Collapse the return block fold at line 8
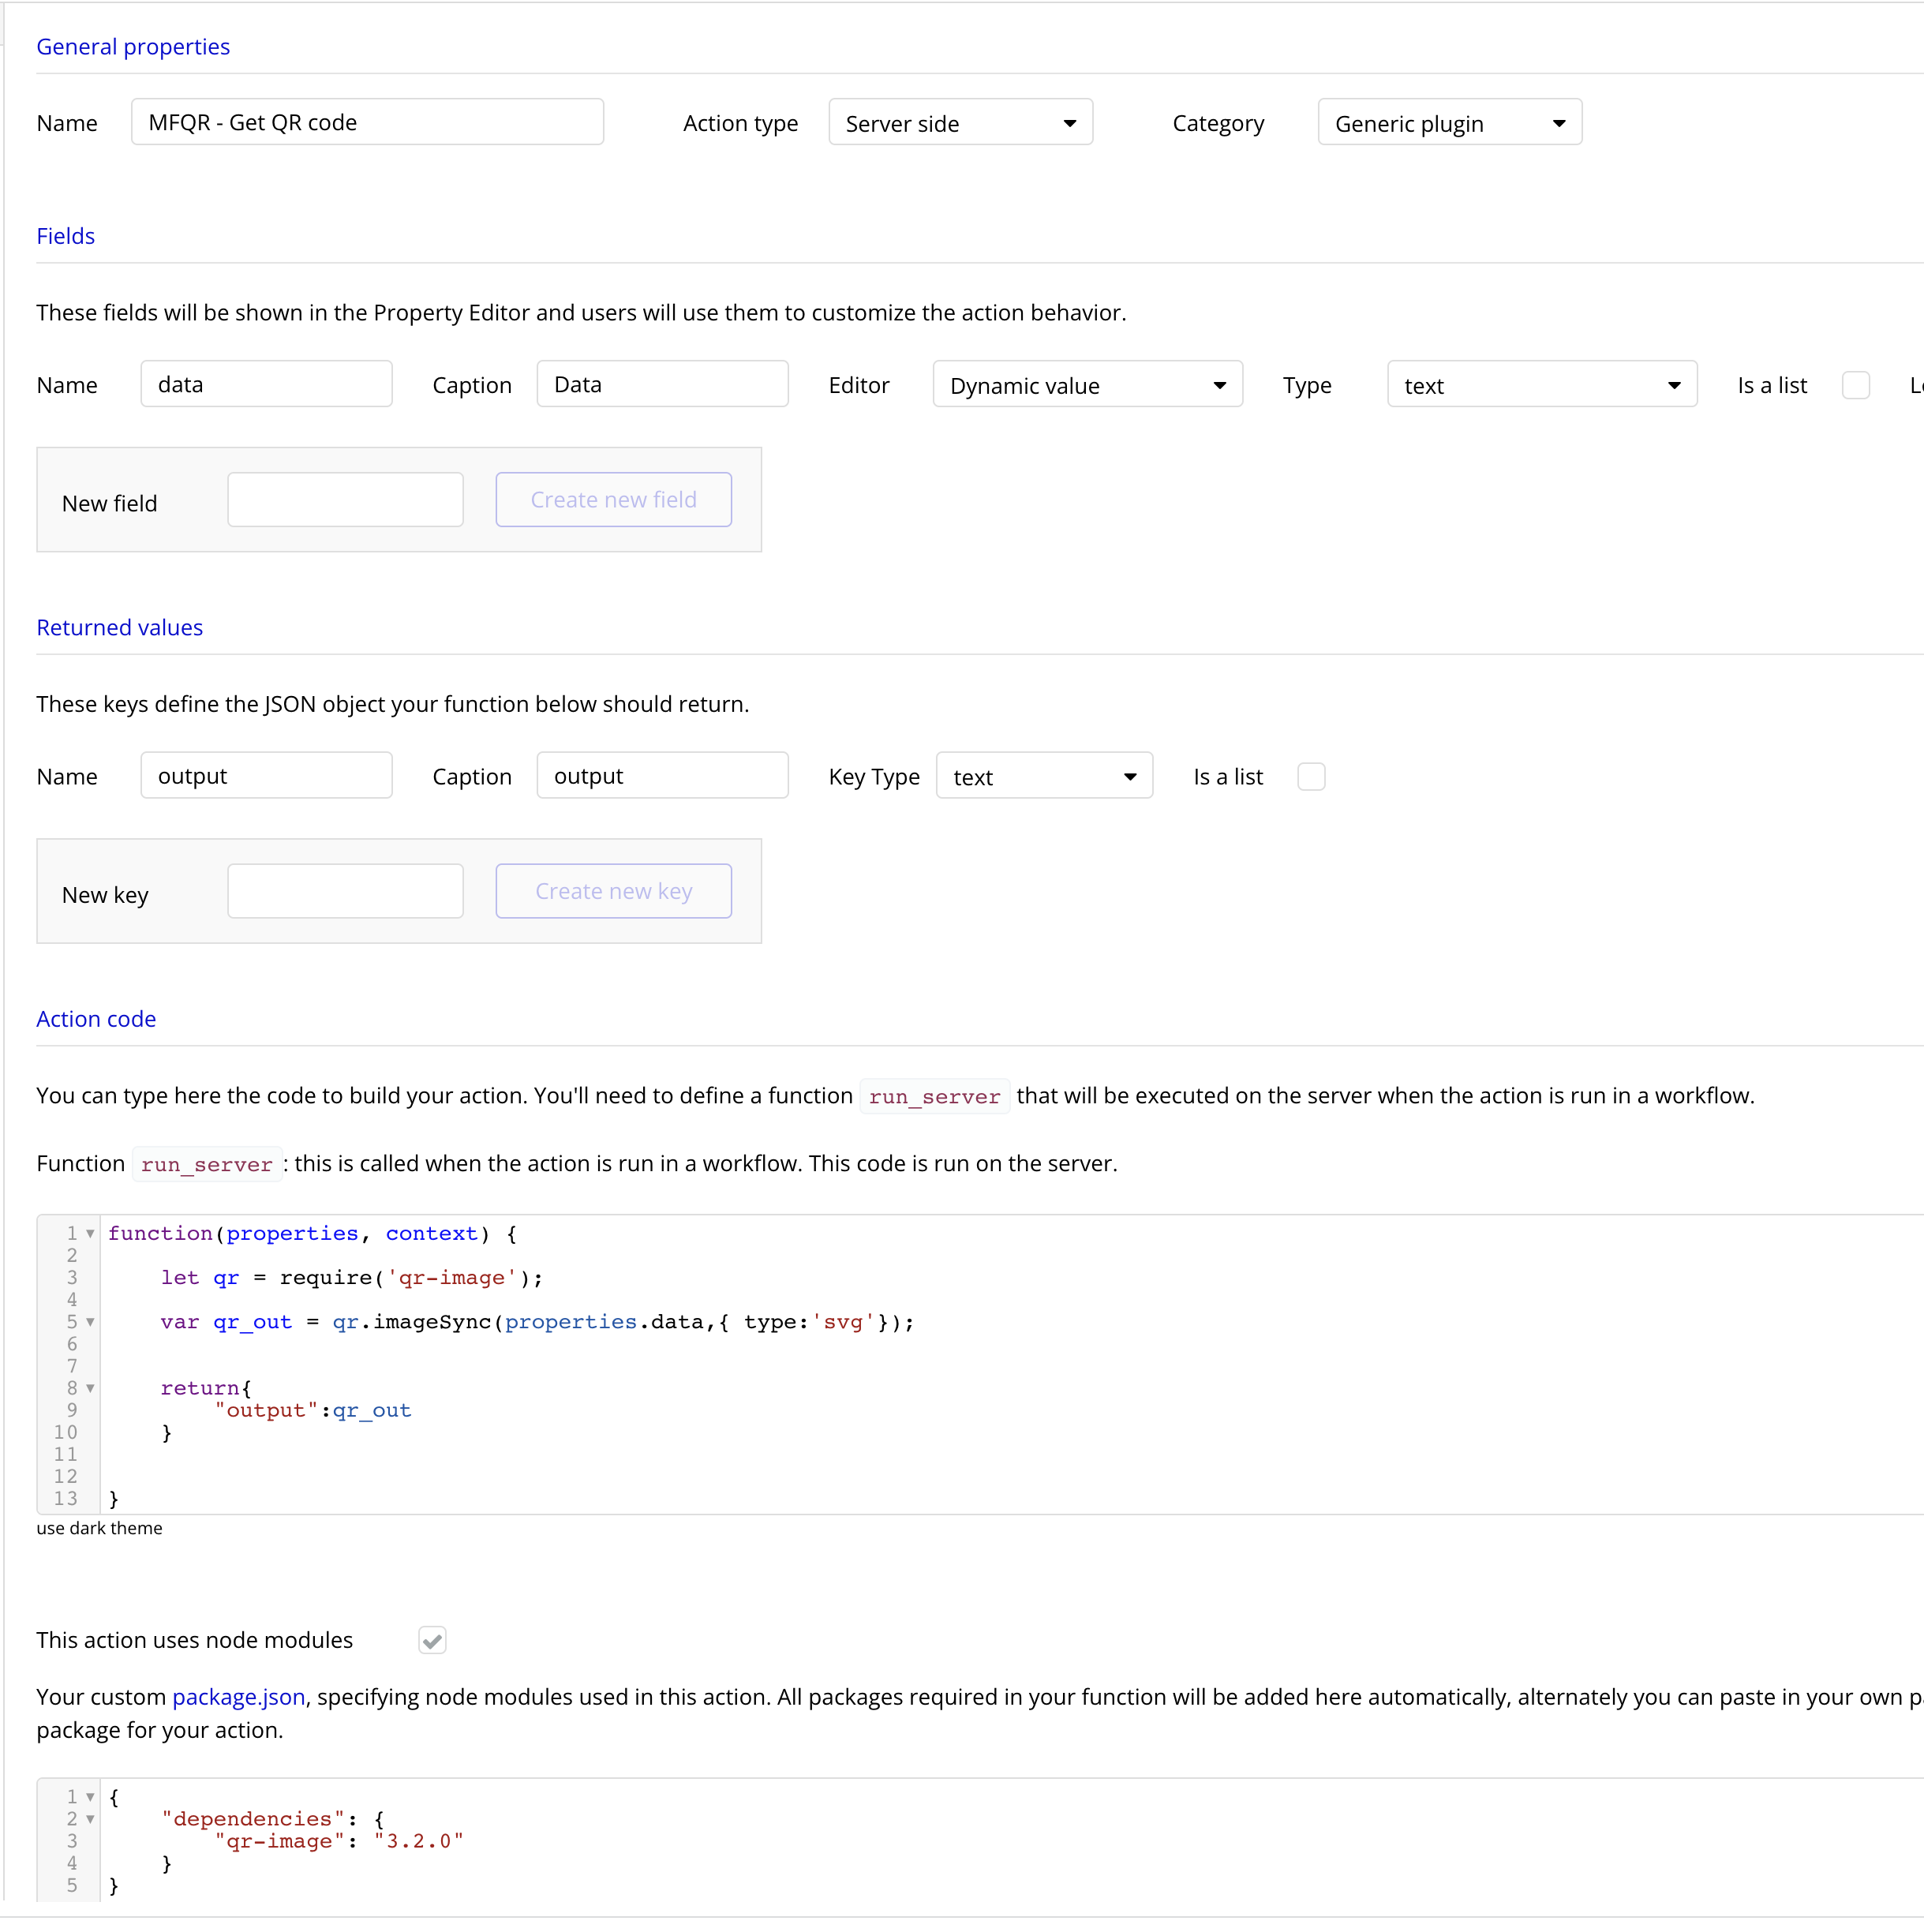Image resolution: width=1924 pixels, height=1932 pixels. 90,1388
